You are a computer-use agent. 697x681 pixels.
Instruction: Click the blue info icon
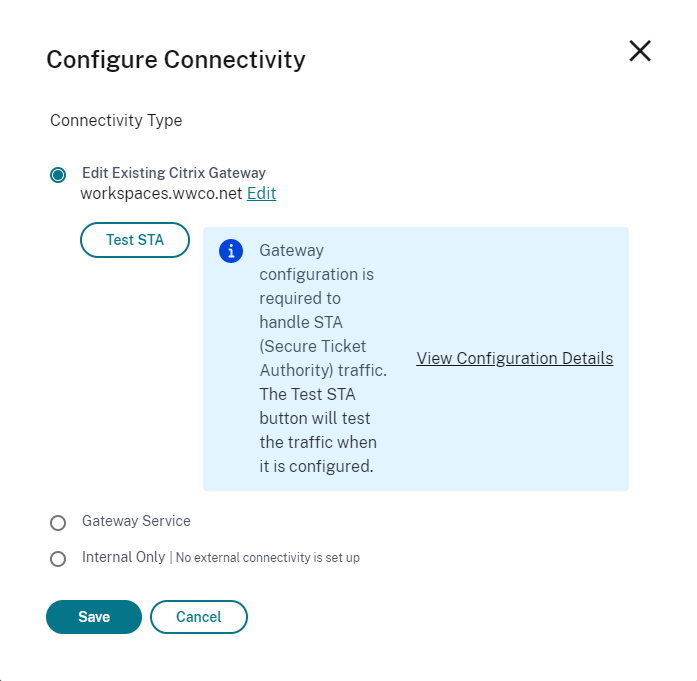231,251
